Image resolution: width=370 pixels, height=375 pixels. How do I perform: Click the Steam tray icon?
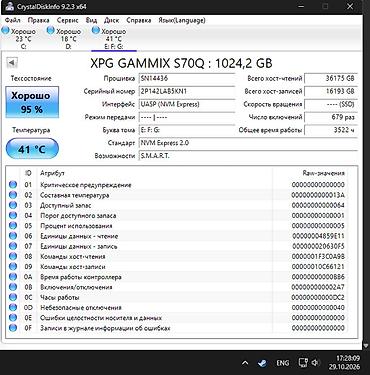pyautogui.click(x=263, y=363)
